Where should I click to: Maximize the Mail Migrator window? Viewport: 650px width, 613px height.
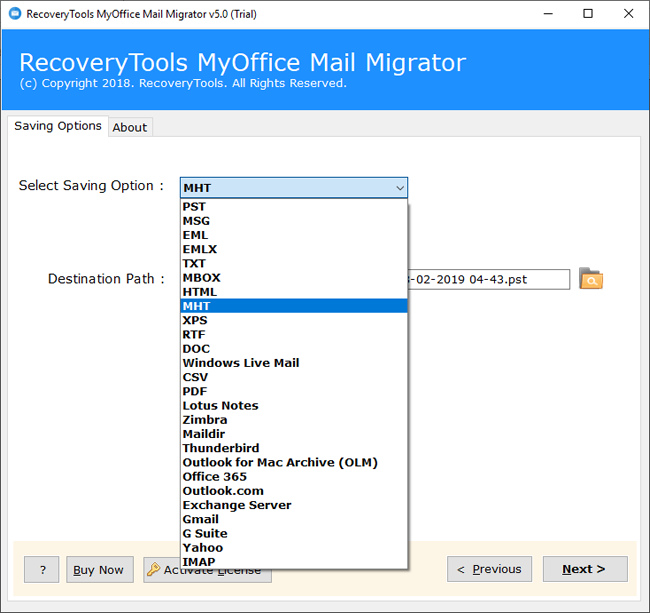(588, 14)
